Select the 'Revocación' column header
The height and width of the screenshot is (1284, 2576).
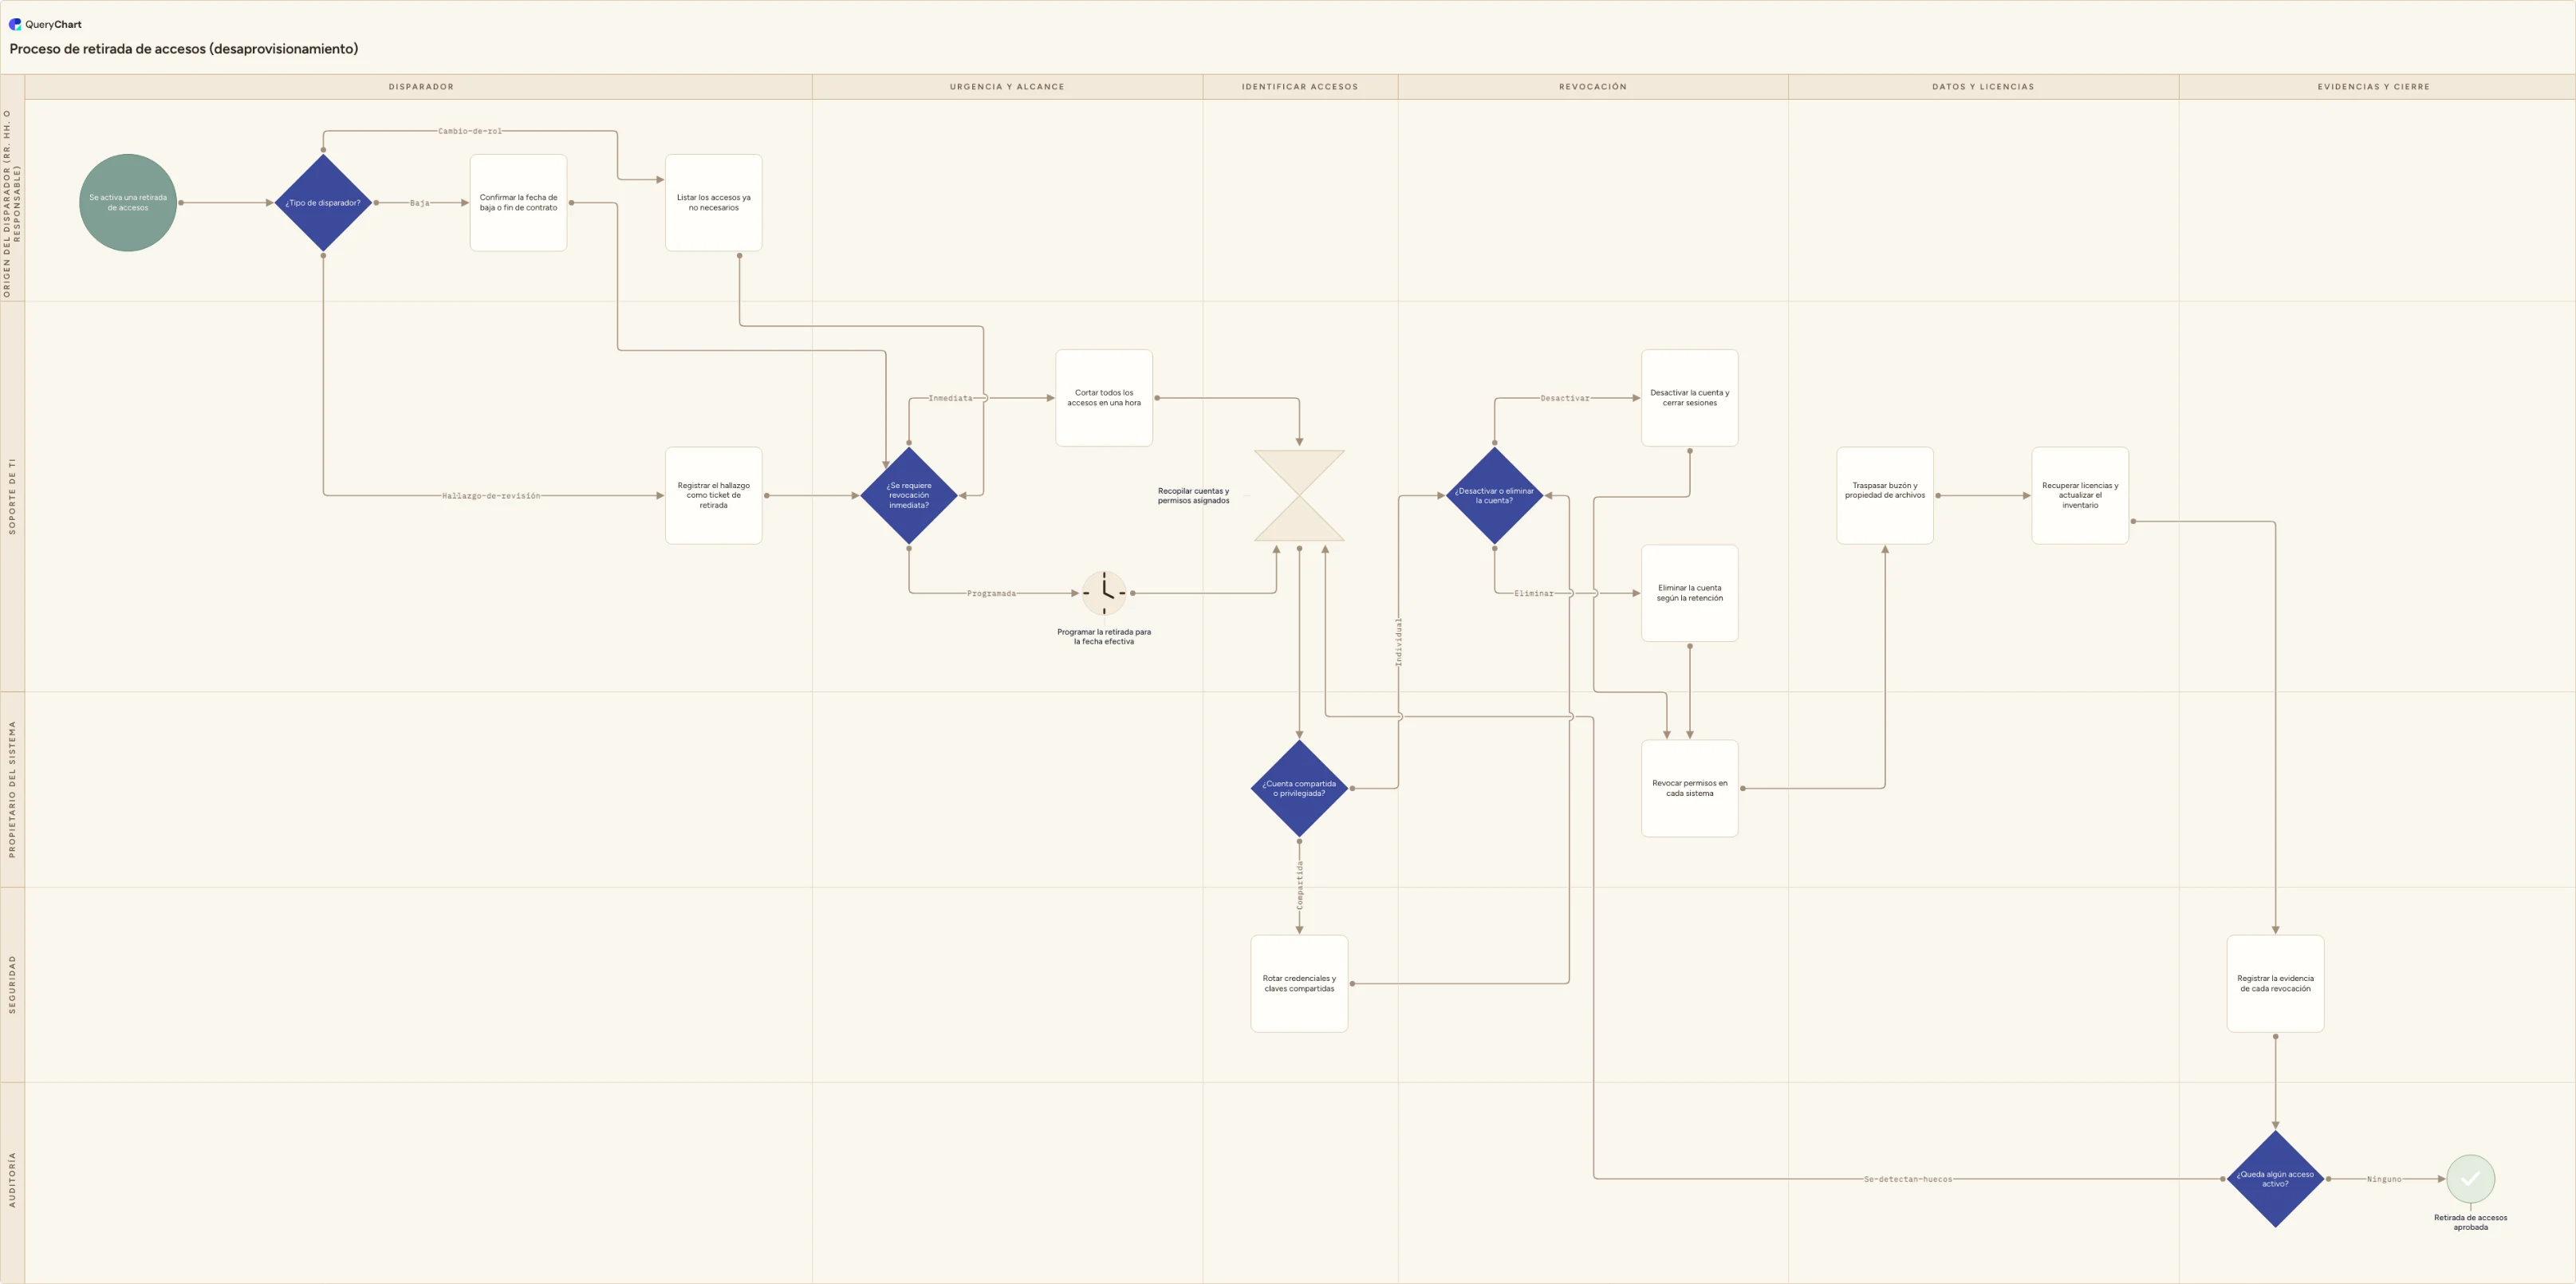pos(1592,87)
